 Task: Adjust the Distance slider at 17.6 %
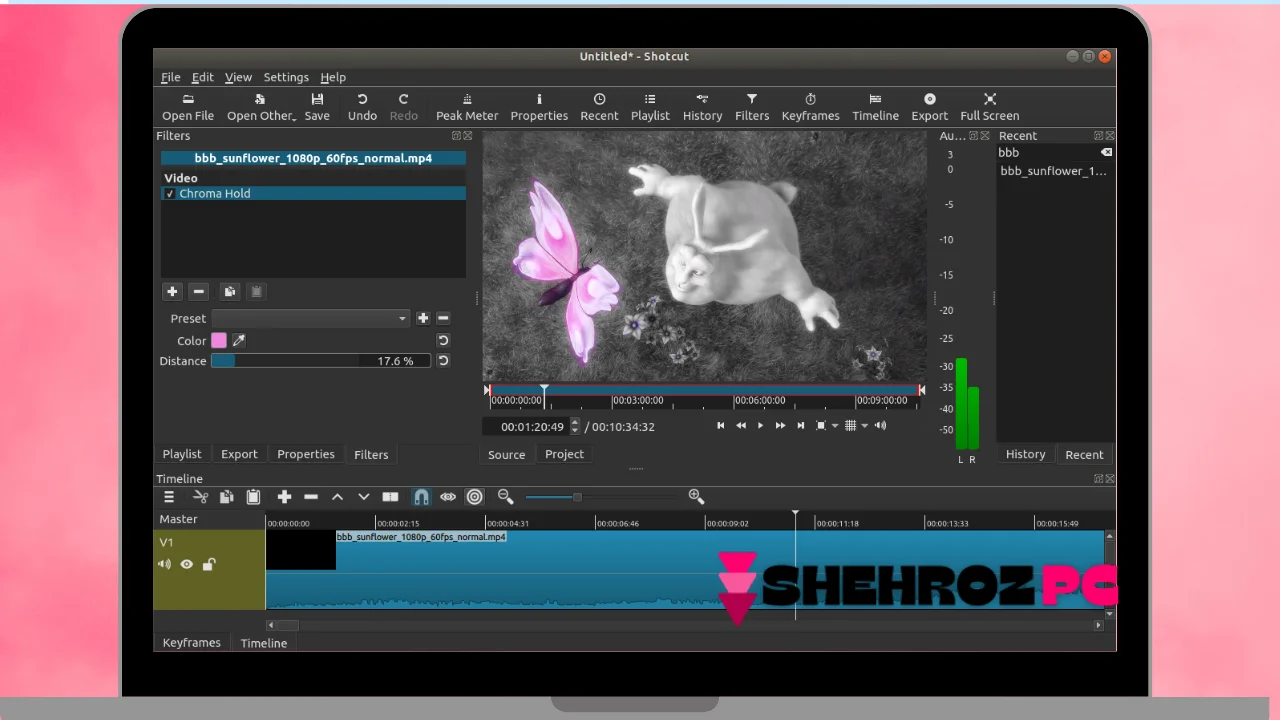(x=321, y=361)
